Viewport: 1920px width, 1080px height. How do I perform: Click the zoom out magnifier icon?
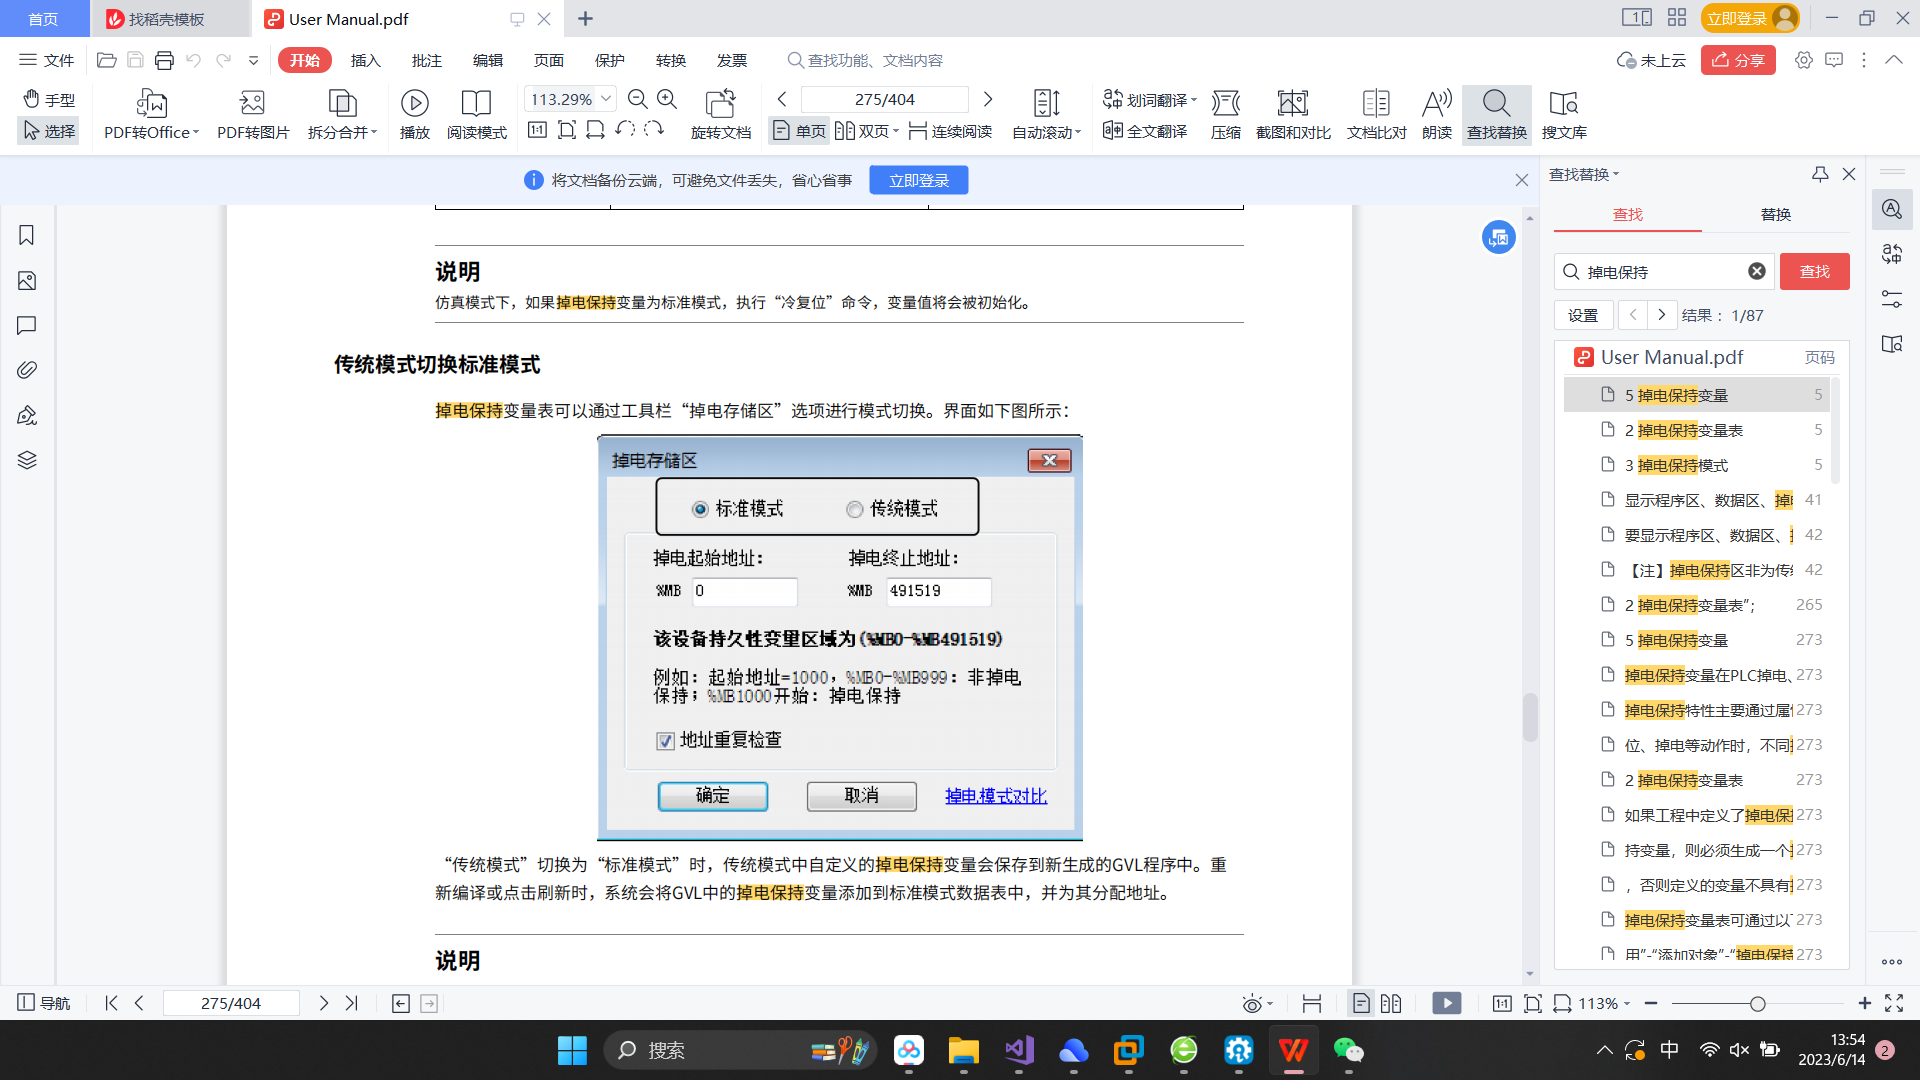[638, 99]
